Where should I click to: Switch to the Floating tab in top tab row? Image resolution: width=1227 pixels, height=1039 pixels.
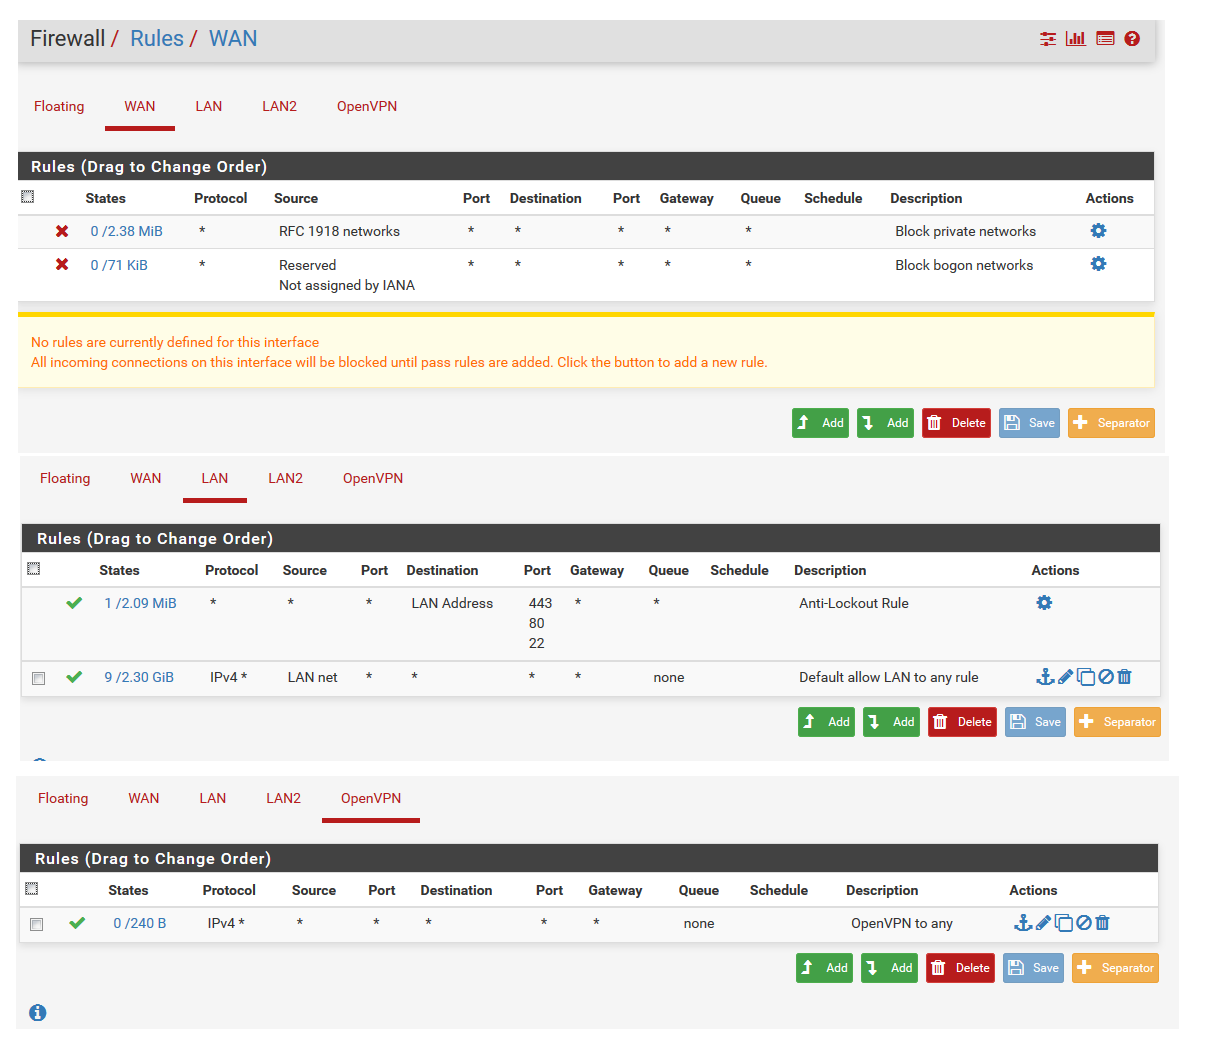(x=59, y=107)
